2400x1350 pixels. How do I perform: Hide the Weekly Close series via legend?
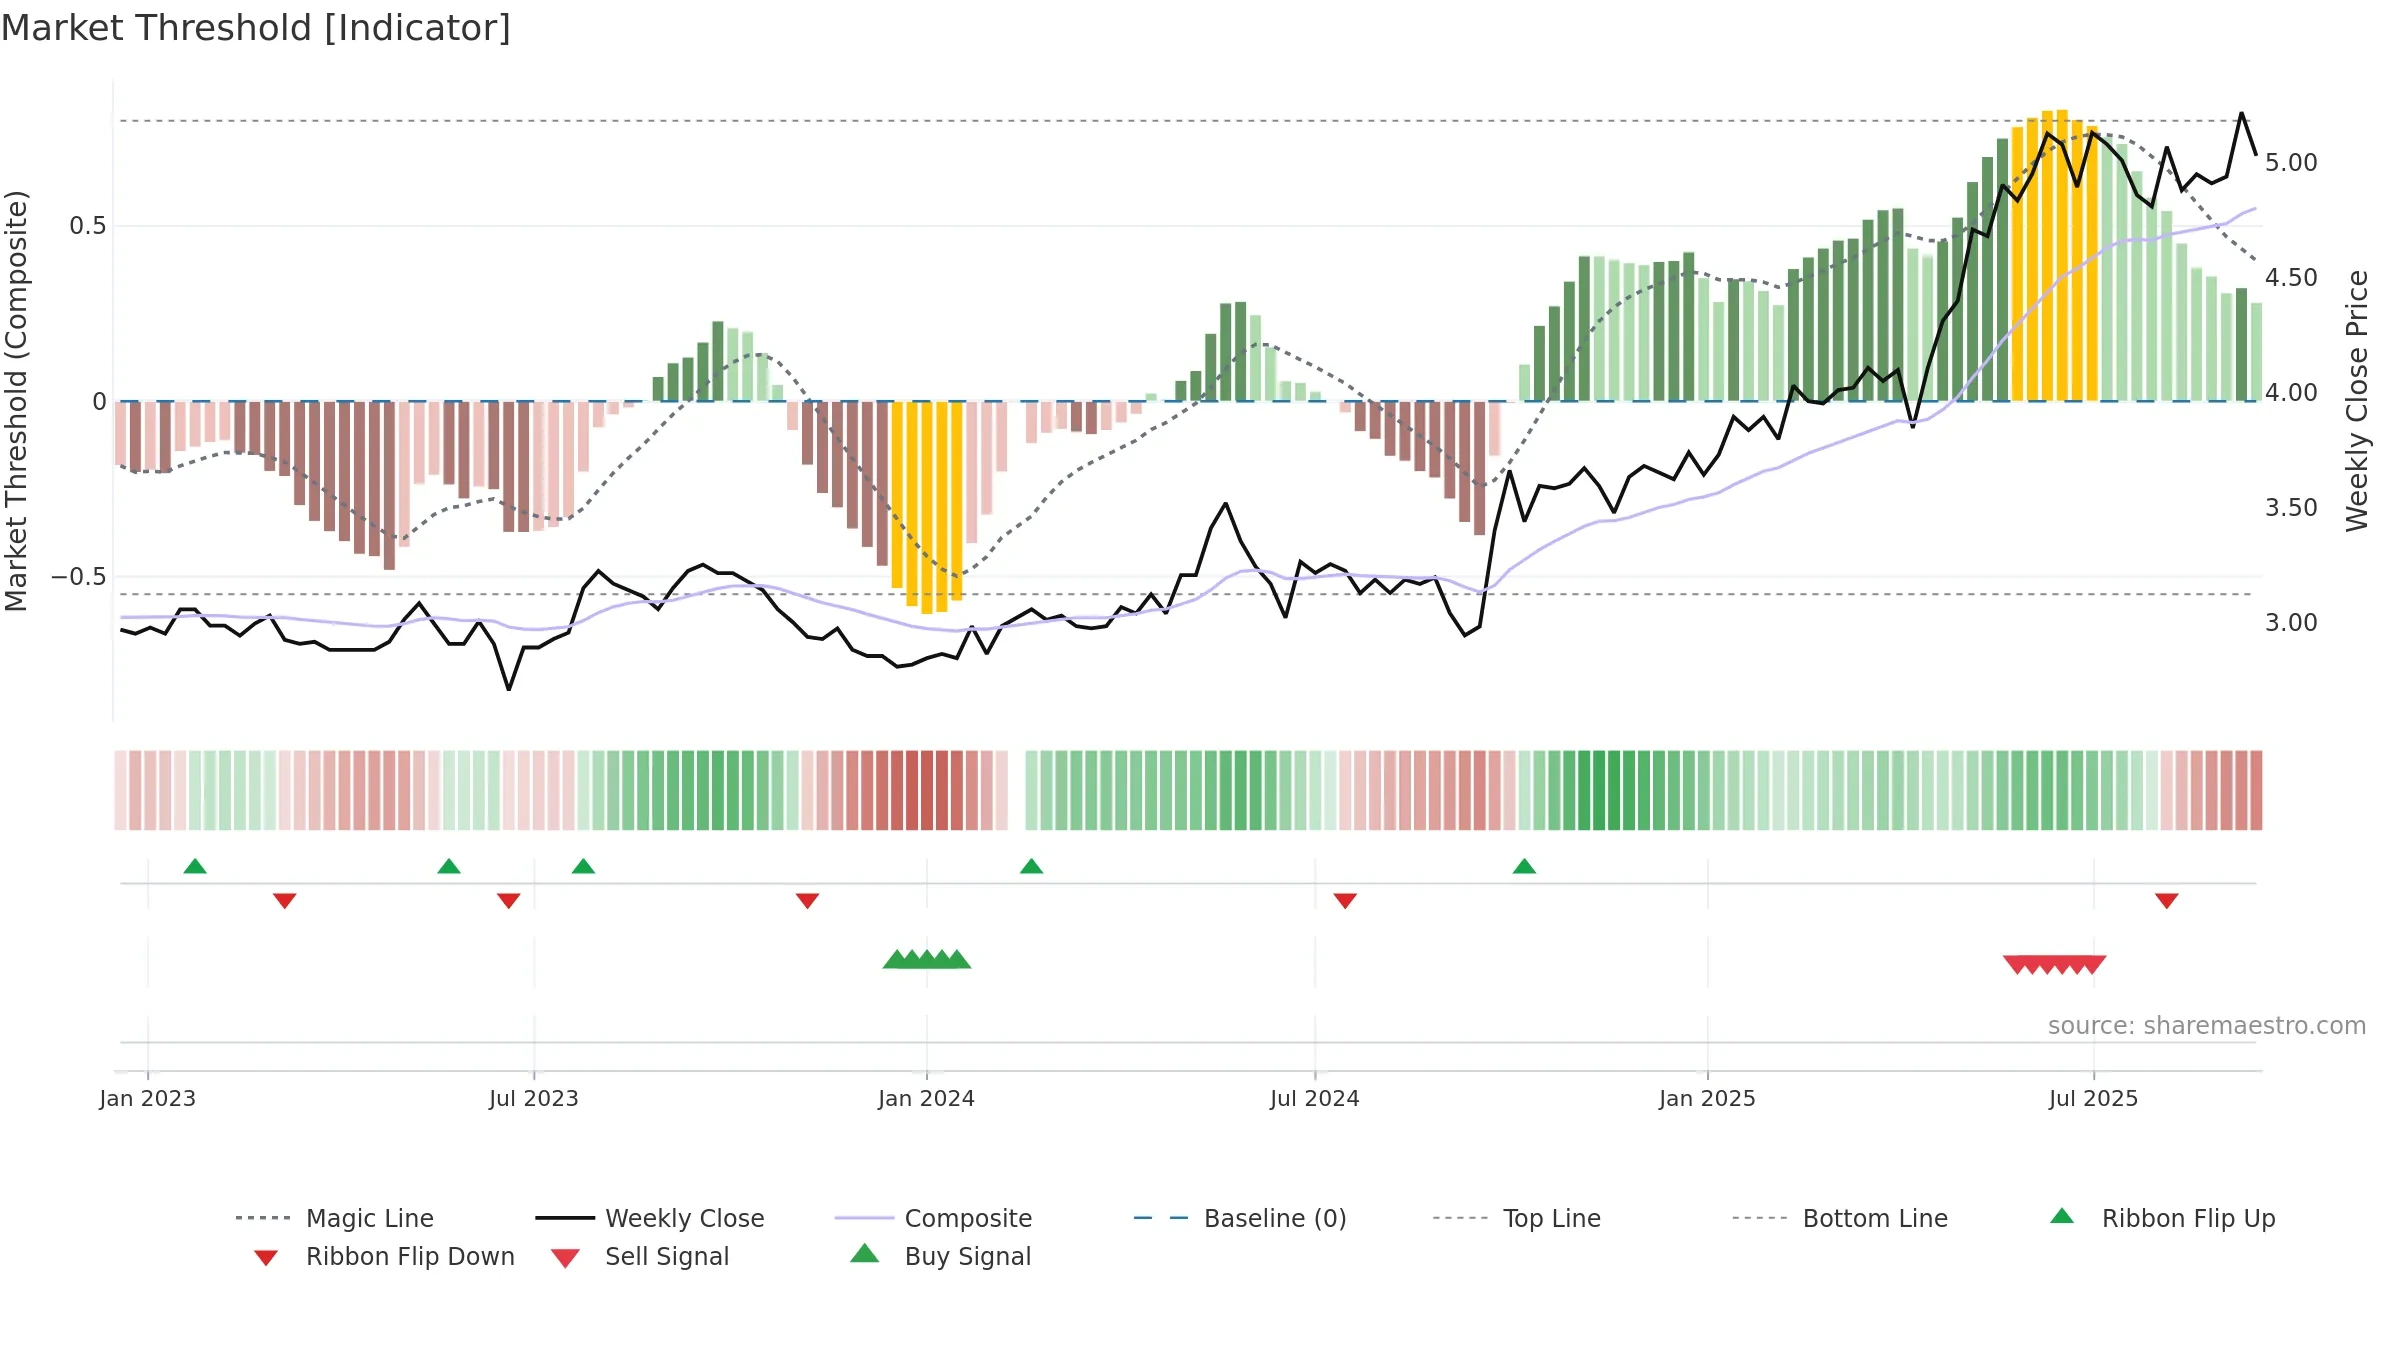[x=650, y=1218]
